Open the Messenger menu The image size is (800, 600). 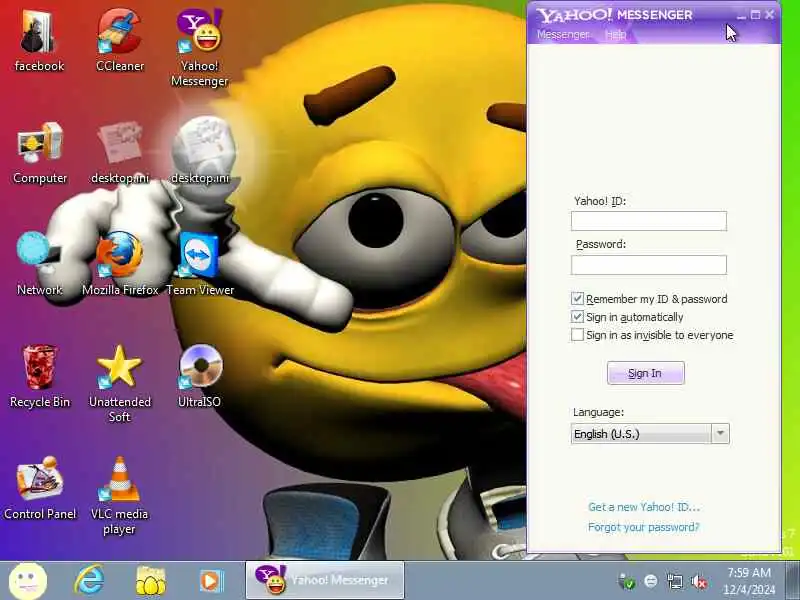(x=563, y=34)
